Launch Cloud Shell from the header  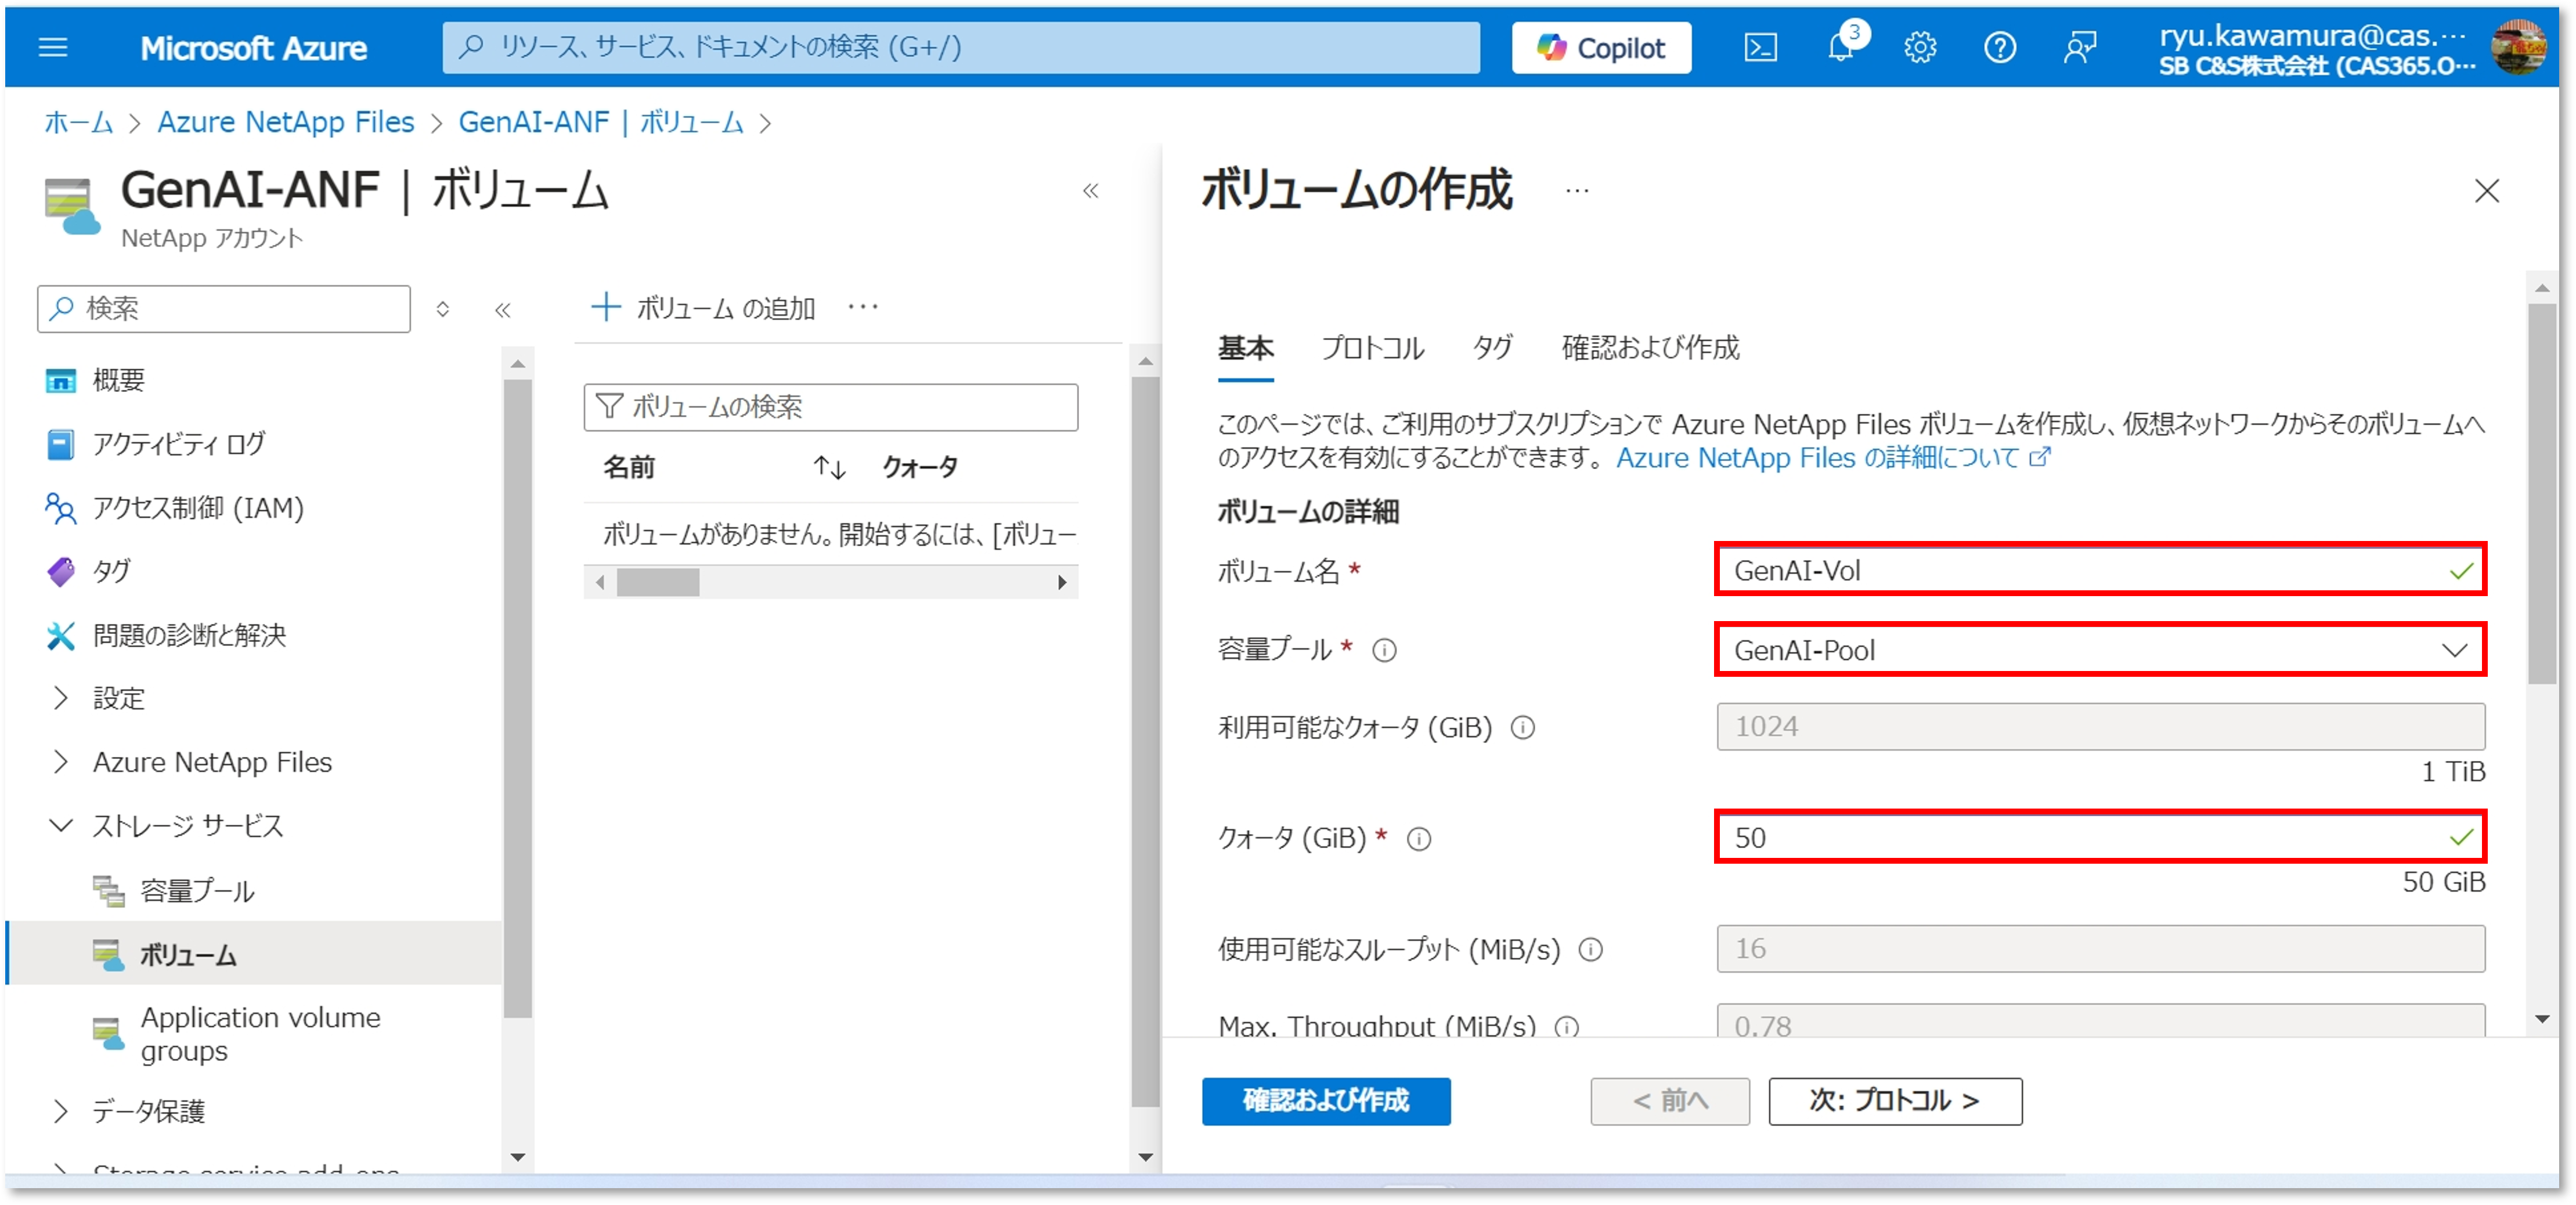1761,47
